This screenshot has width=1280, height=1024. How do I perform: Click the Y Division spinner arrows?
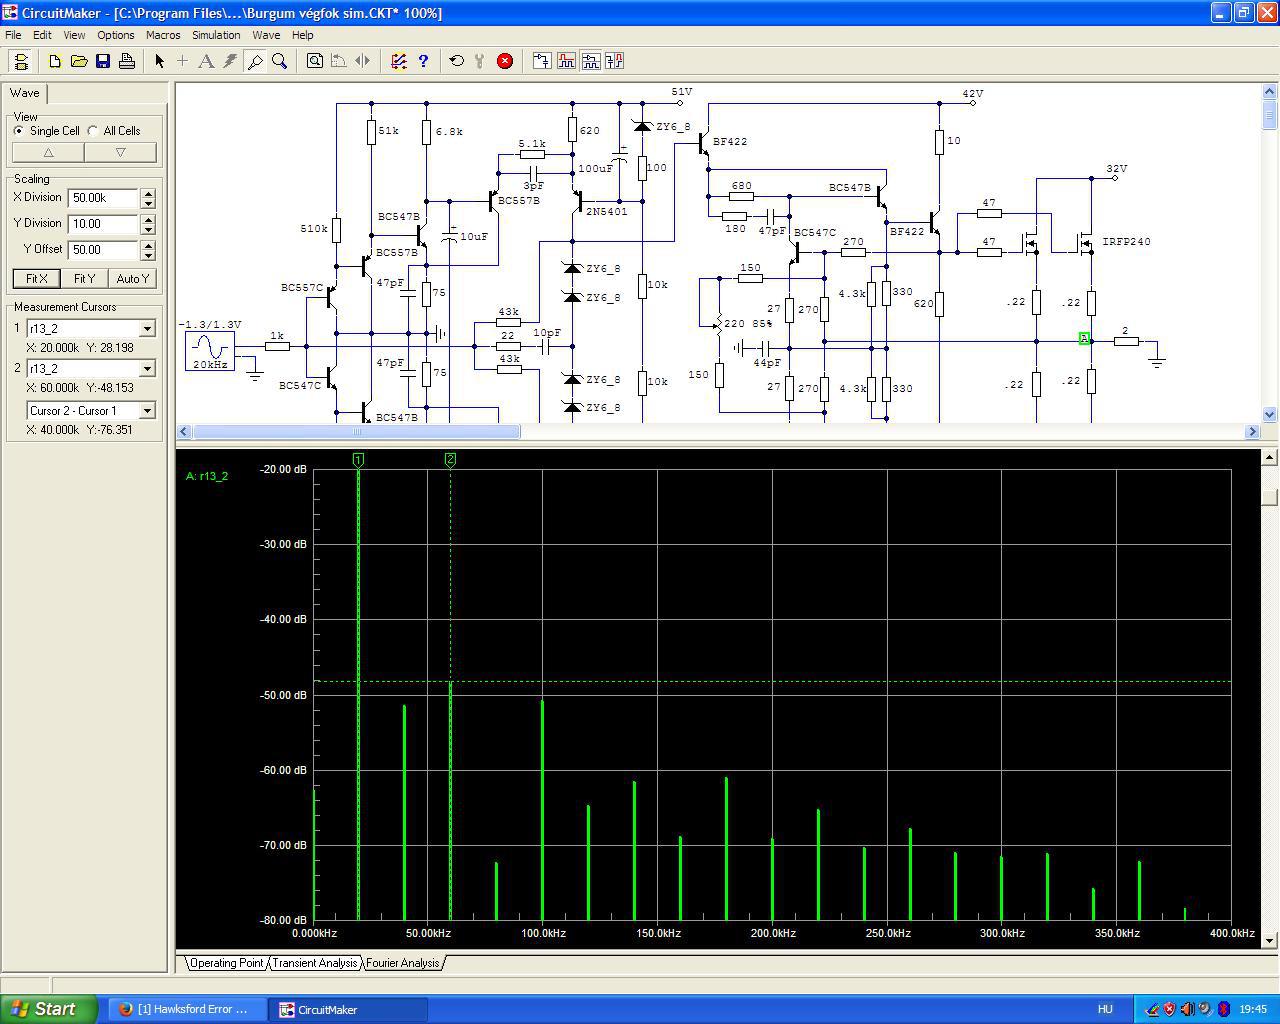(x=148, y=224)
